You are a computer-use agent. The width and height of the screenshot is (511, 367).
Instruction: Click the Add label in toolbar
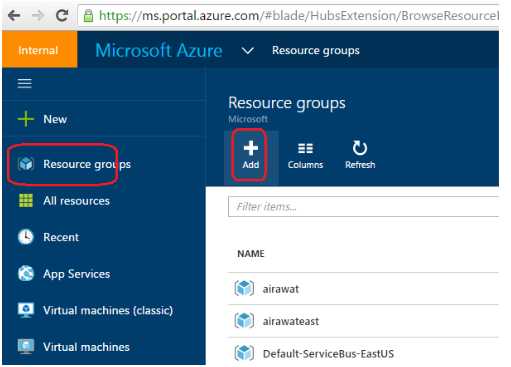251,165
